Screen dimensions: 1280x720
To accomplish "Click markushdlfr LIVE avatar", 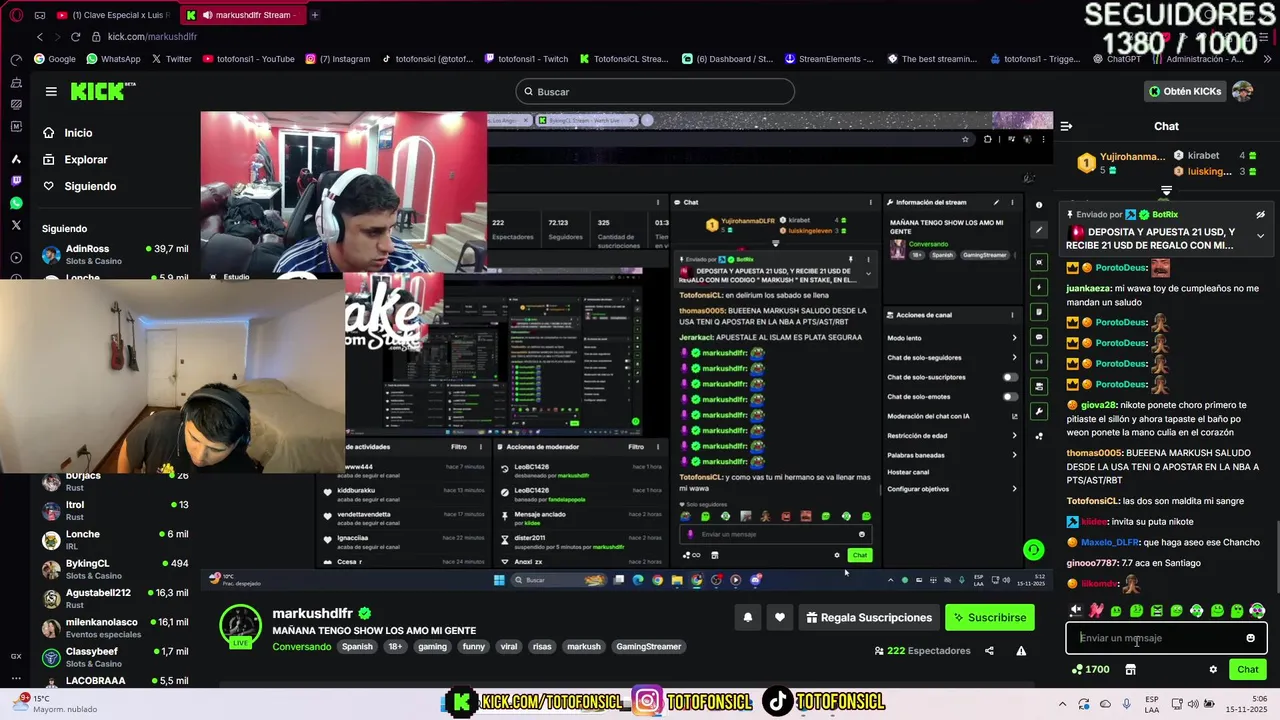I will point(240,627).
